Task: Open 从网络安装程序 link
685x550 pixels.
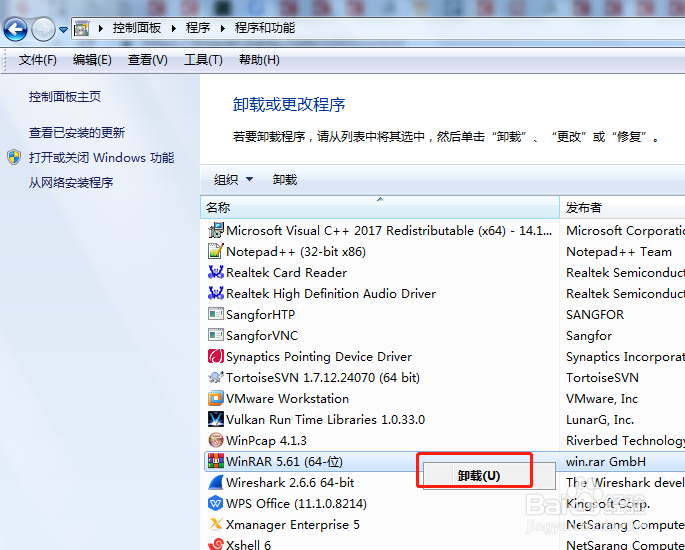Action: [x=71, y=183]
